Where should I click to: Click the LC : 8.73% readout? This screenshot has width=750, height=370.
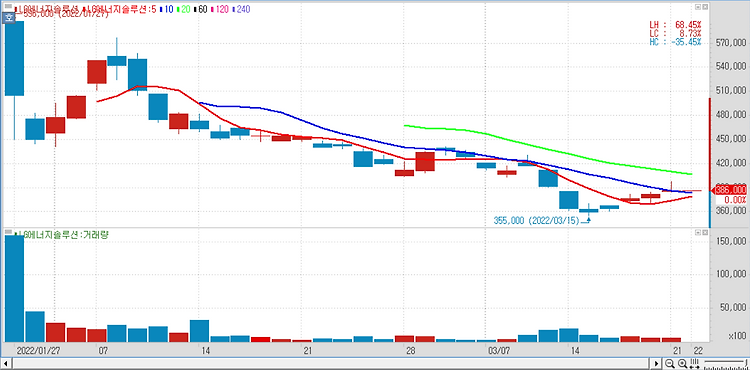click(x=675, y=33)
